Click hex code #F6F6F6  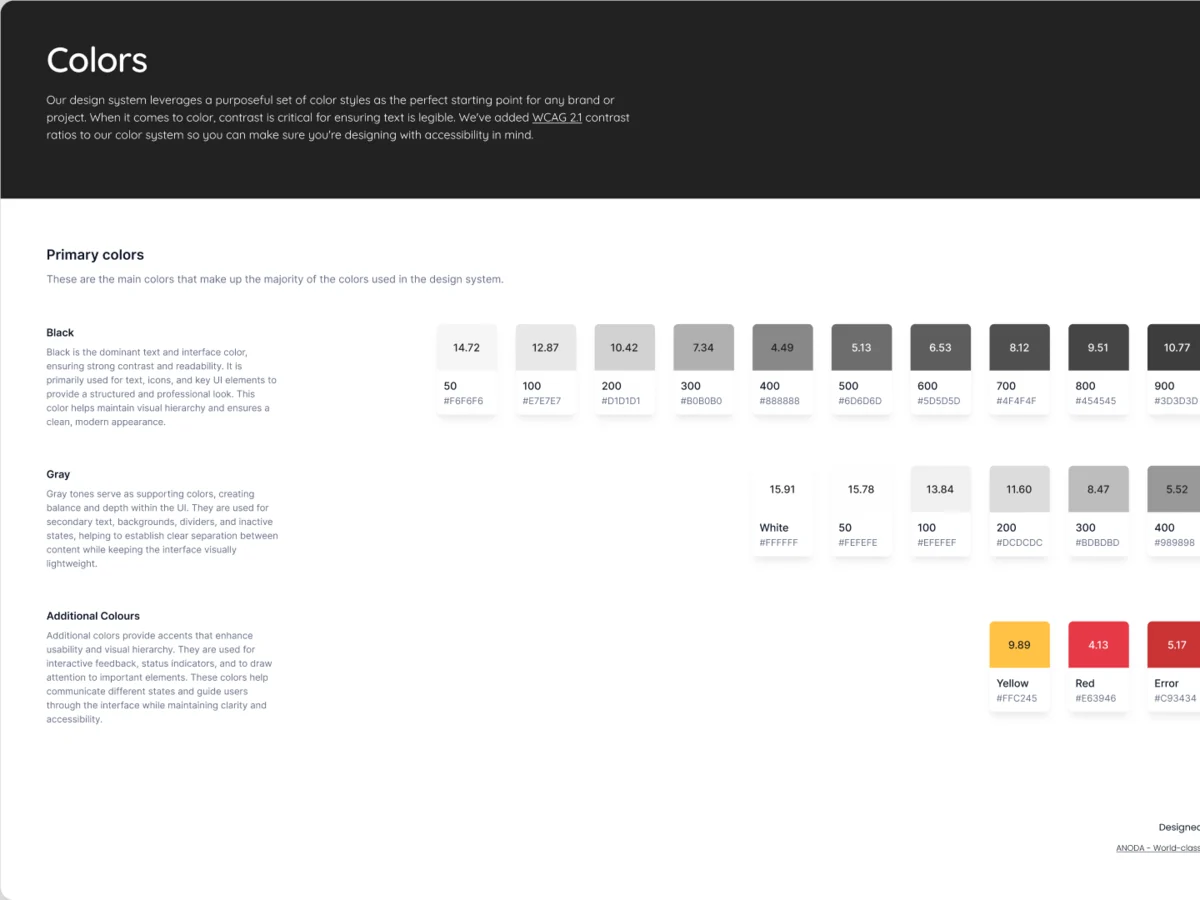click(x=464, y=401)
